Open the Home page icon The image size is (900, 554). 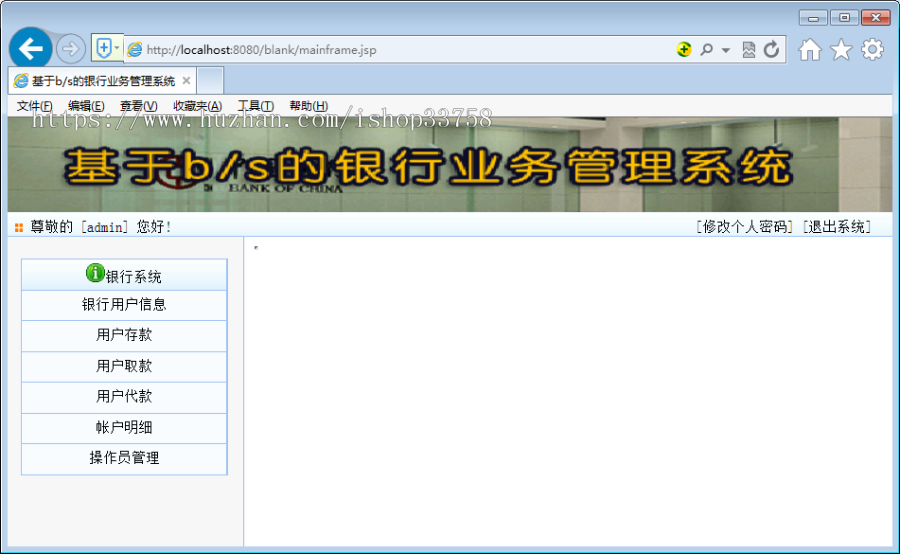(810, 50)
